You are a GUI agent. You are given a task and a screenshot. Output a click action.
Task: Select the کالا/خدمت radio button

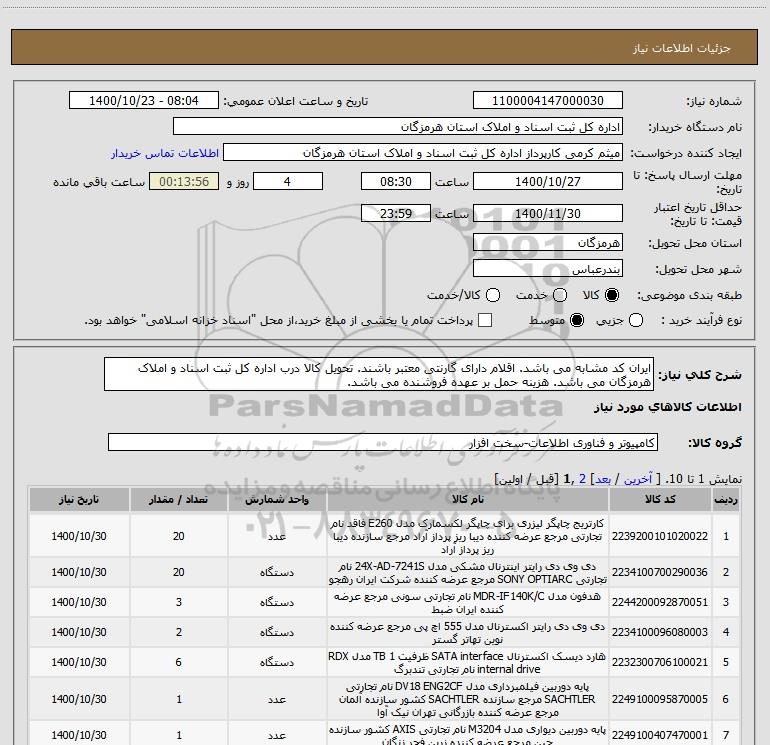(x=493, y=295)
